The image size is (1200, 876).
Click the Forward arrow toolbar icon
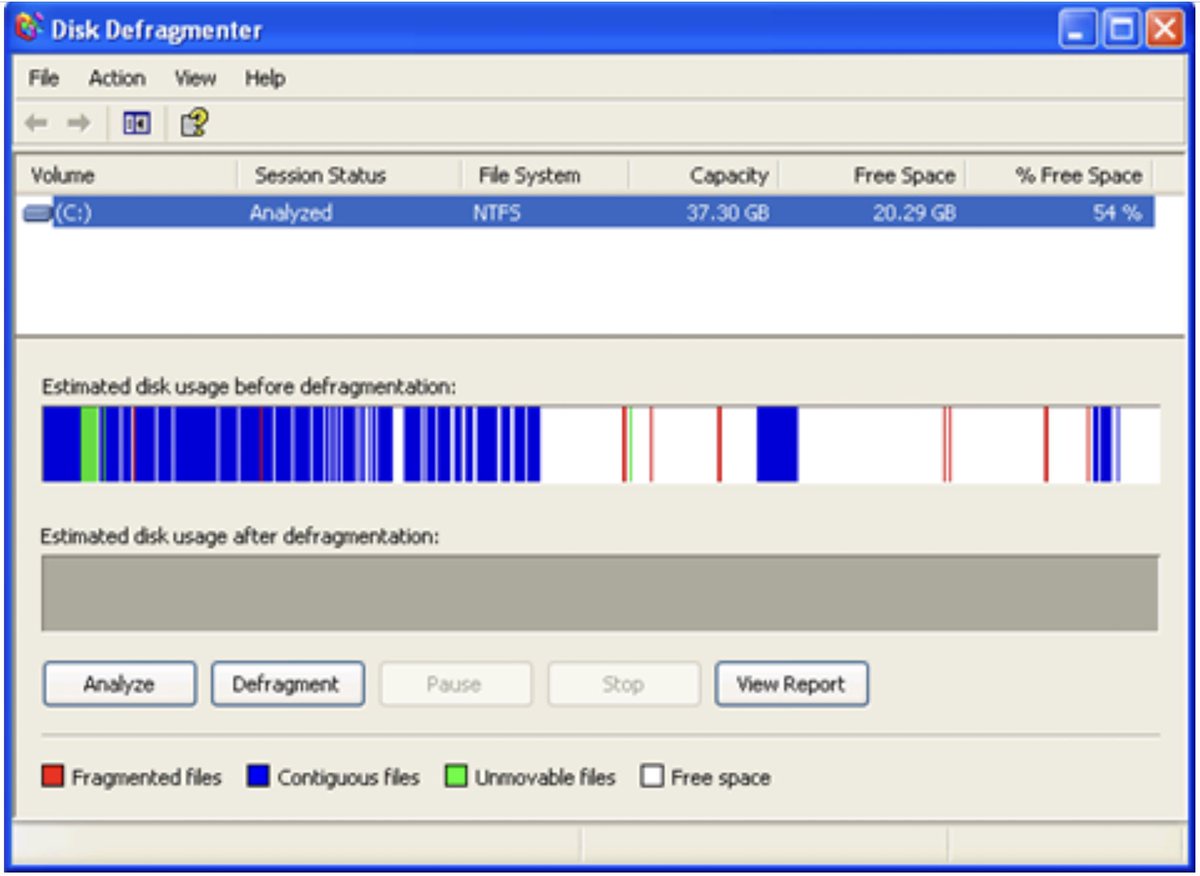(x=78, y=123)
